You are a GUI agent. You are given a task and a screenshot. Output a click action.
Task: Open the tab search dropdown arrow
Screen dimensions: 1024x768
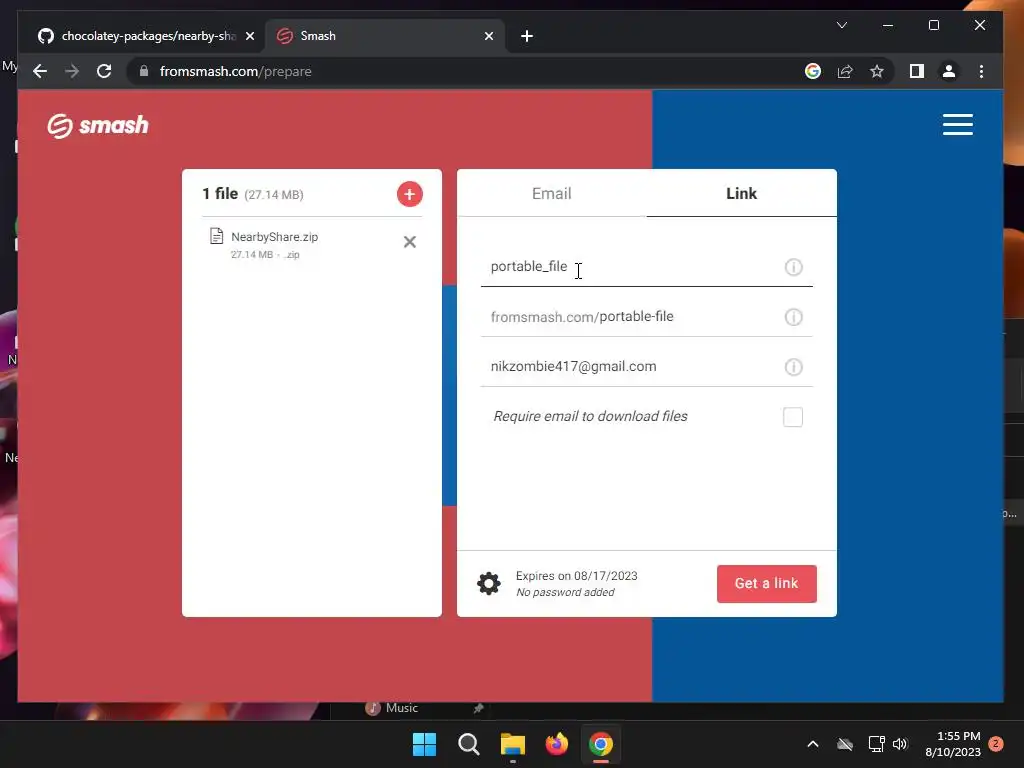pyautogui.click(x=842, y=25)
